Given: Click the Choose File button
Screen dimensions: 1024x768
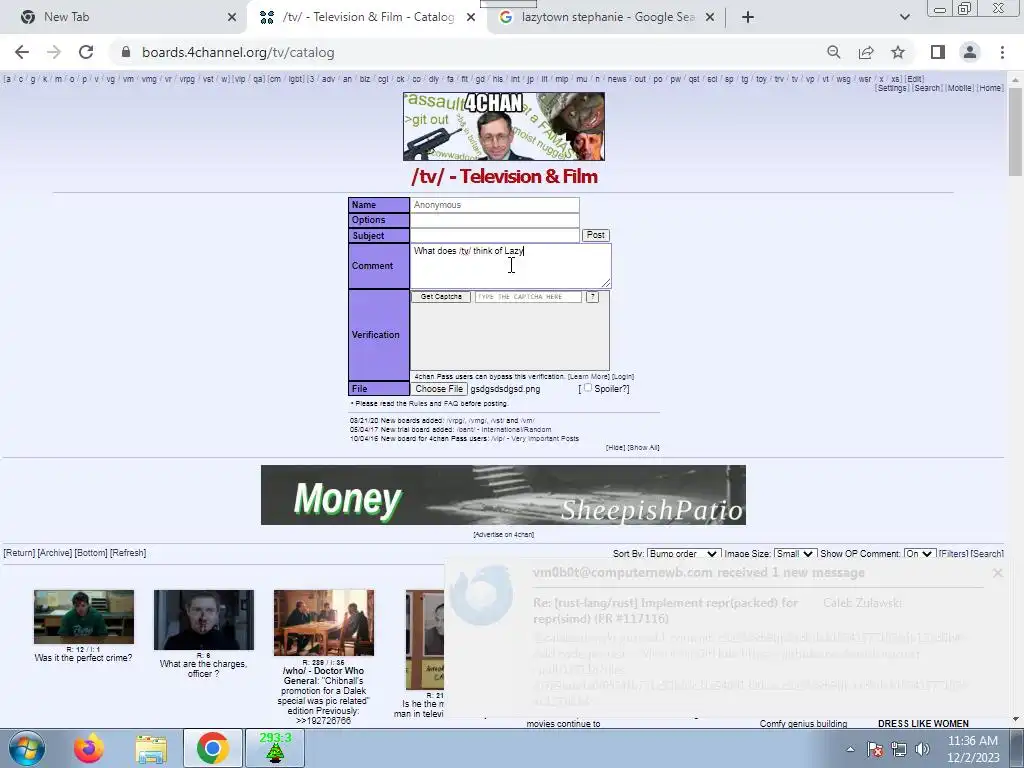Looking at the screenshot, I should point(439,389).
